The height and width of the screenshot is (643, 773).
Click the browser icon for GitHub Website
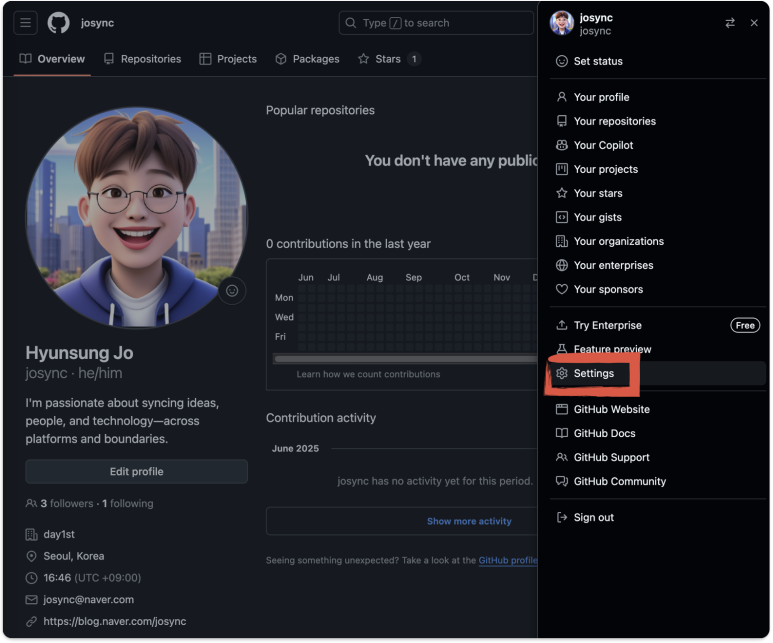click(x=562, y=409)
